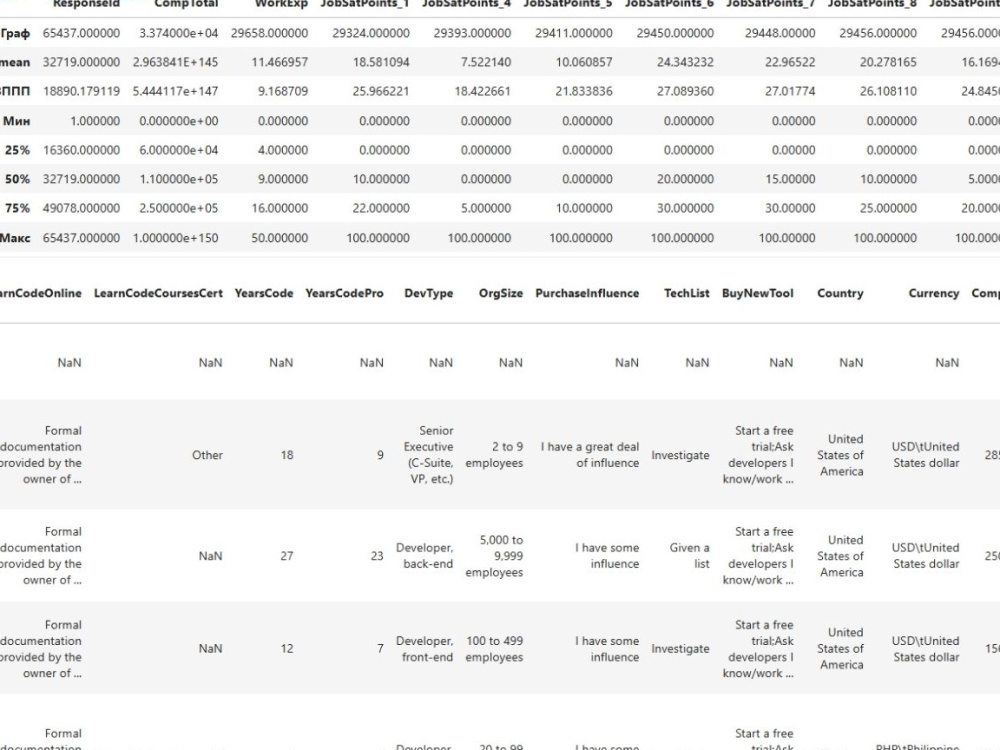The height and width of the screenshot is (750, 1000).
Task: Click 'I have a great deal of influence'
Action: pyautogui.click(x=590, y=455)
